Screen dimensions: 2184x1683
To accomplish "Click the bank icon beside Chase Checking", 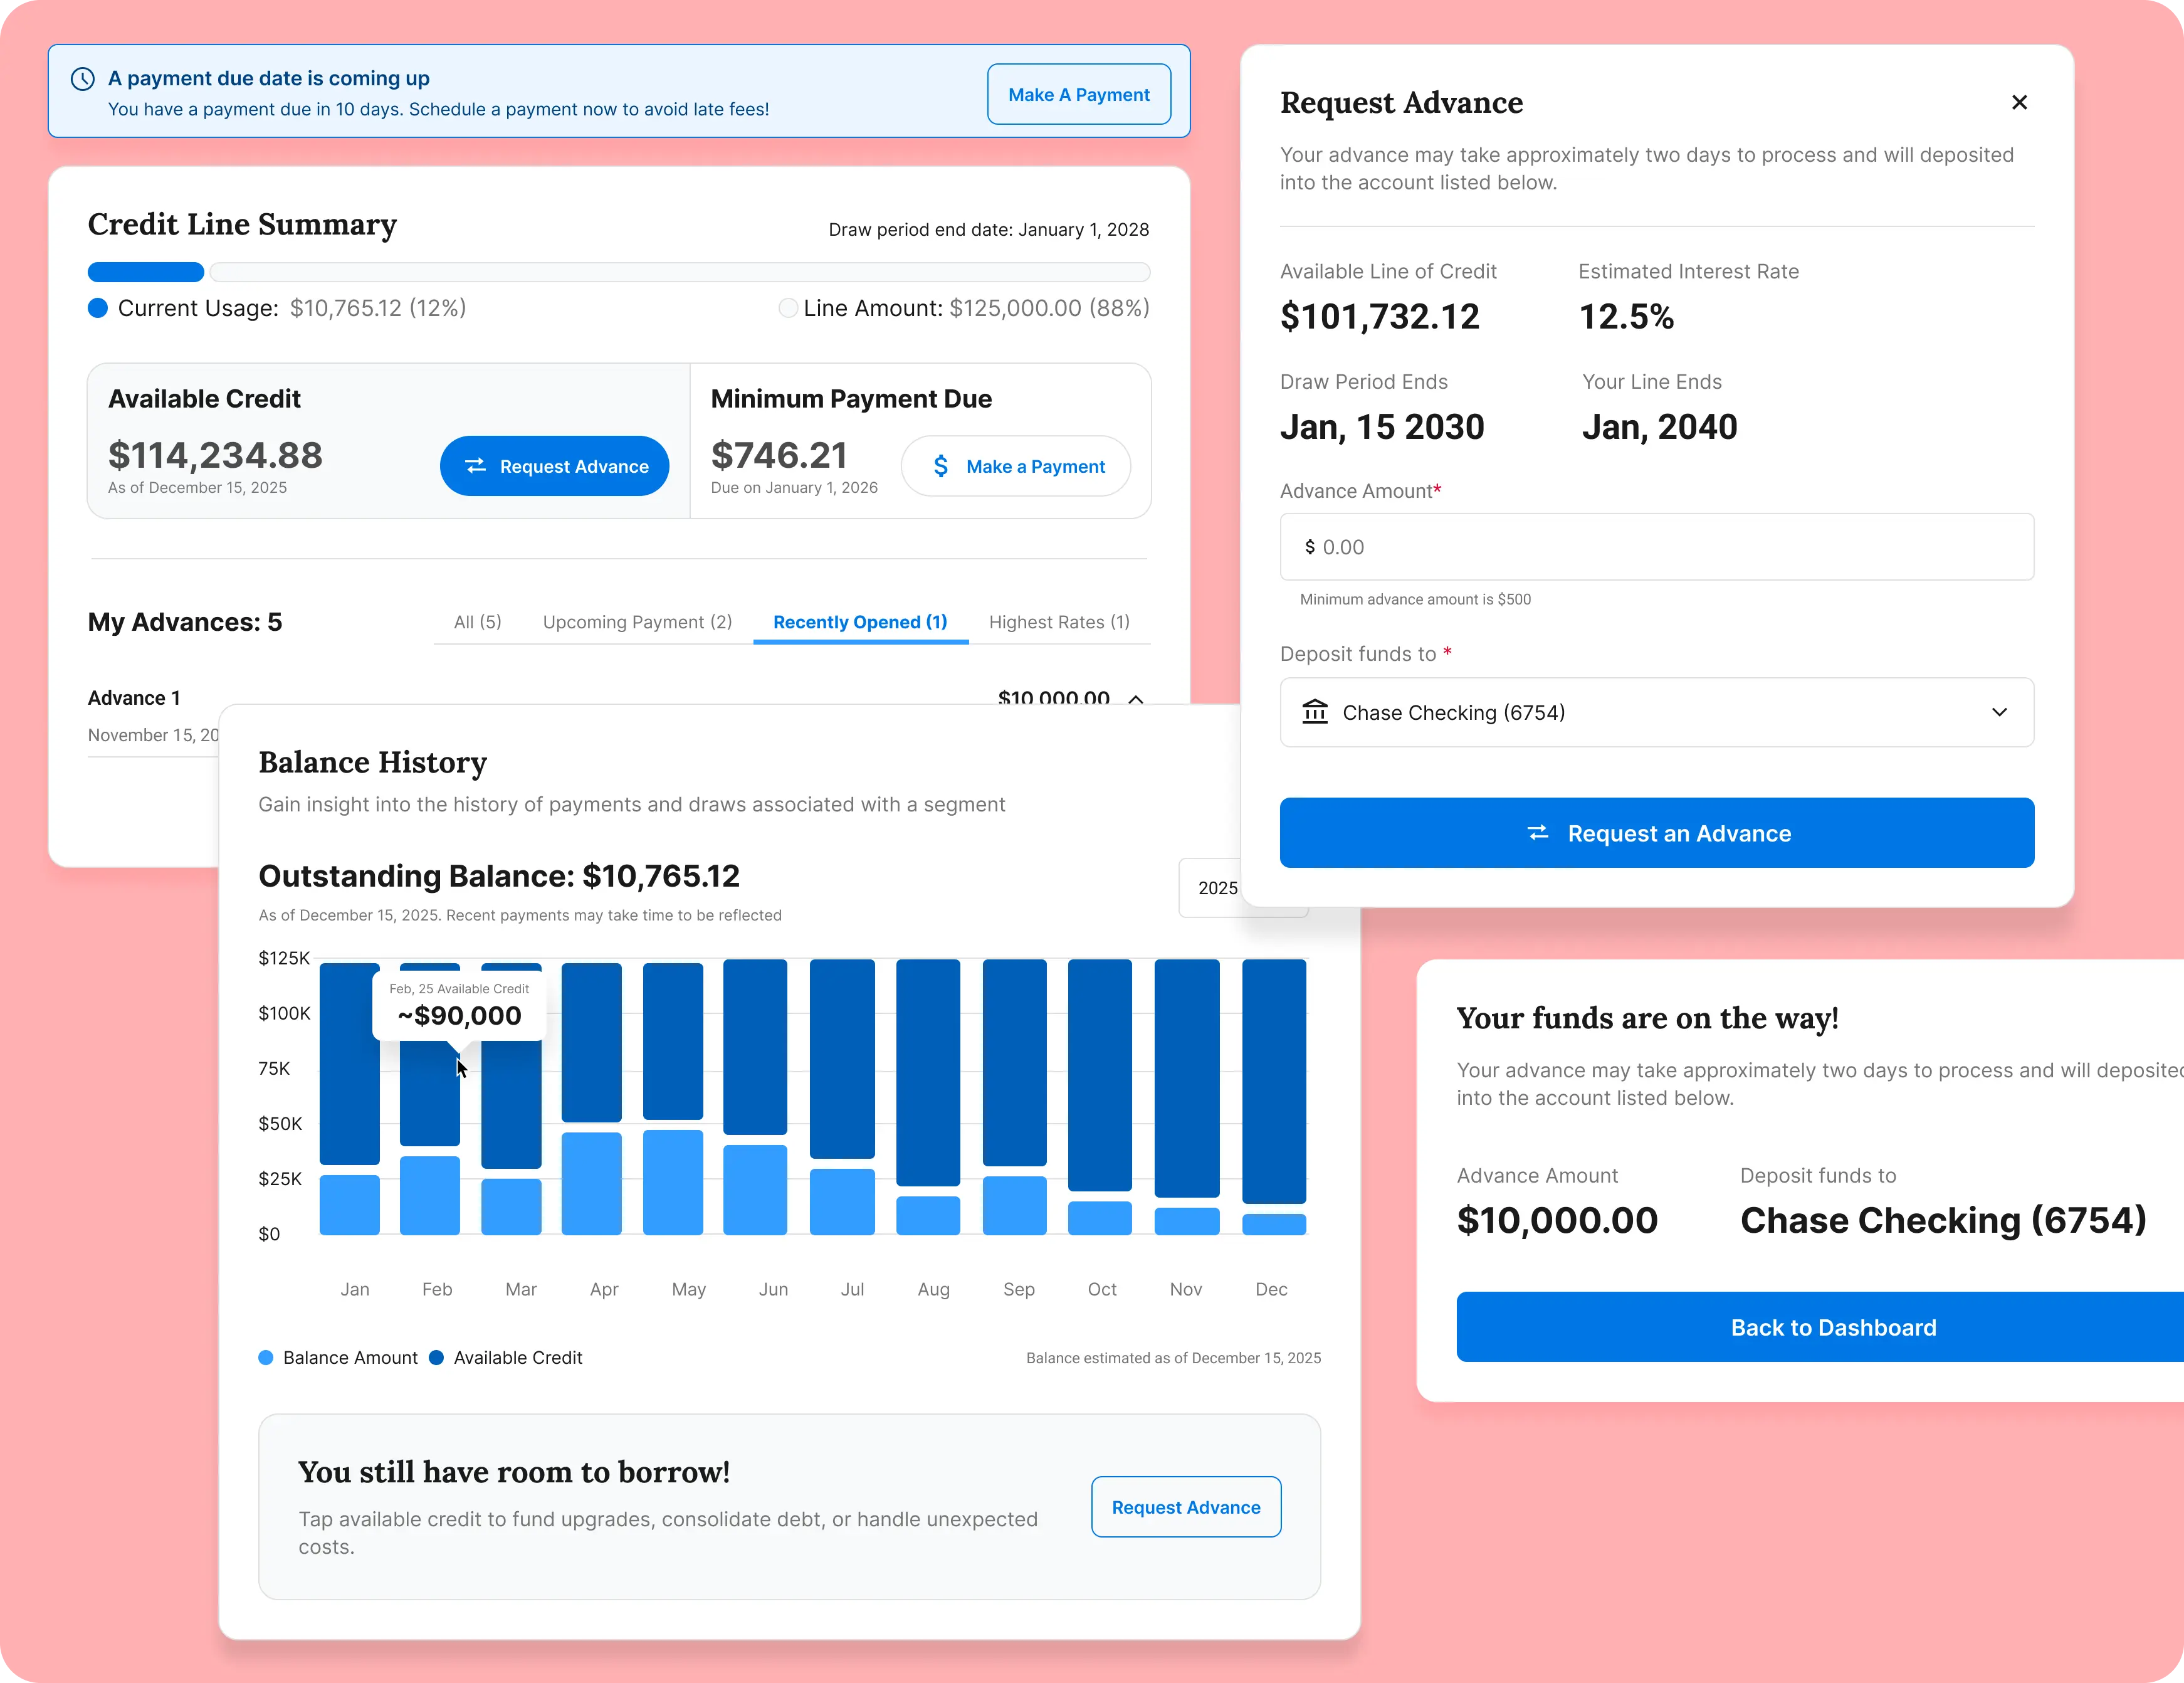I will click(1316, 712).
